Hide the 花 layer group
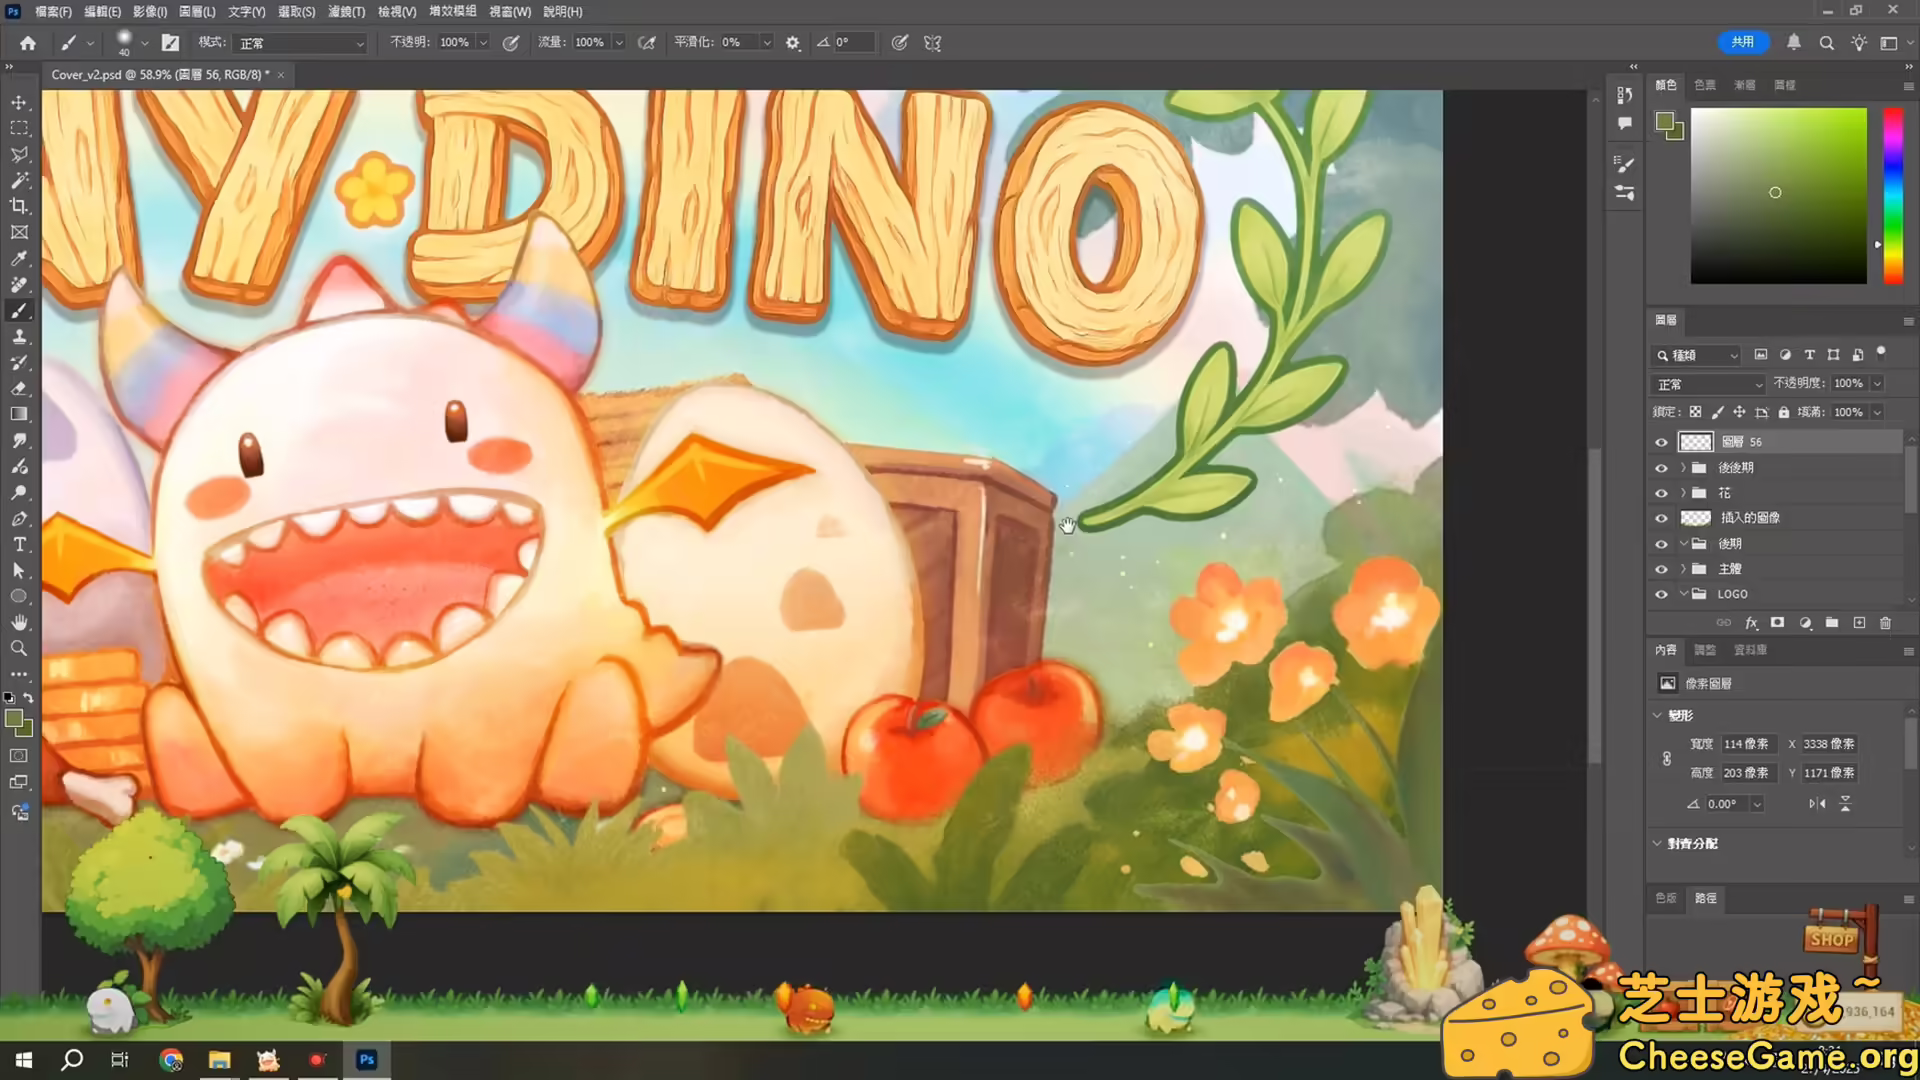 point(1661,492)
